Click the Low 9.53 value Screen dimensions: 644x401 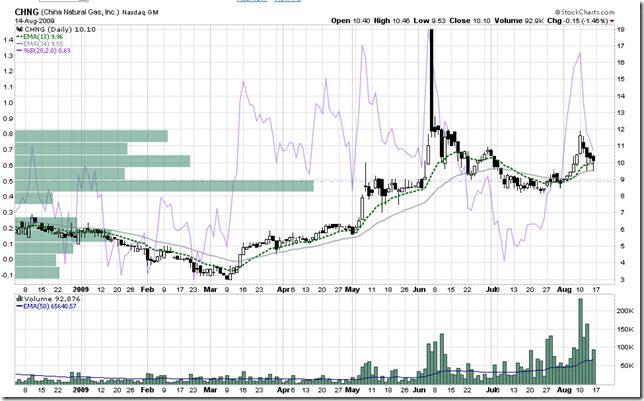pos(430,21)
